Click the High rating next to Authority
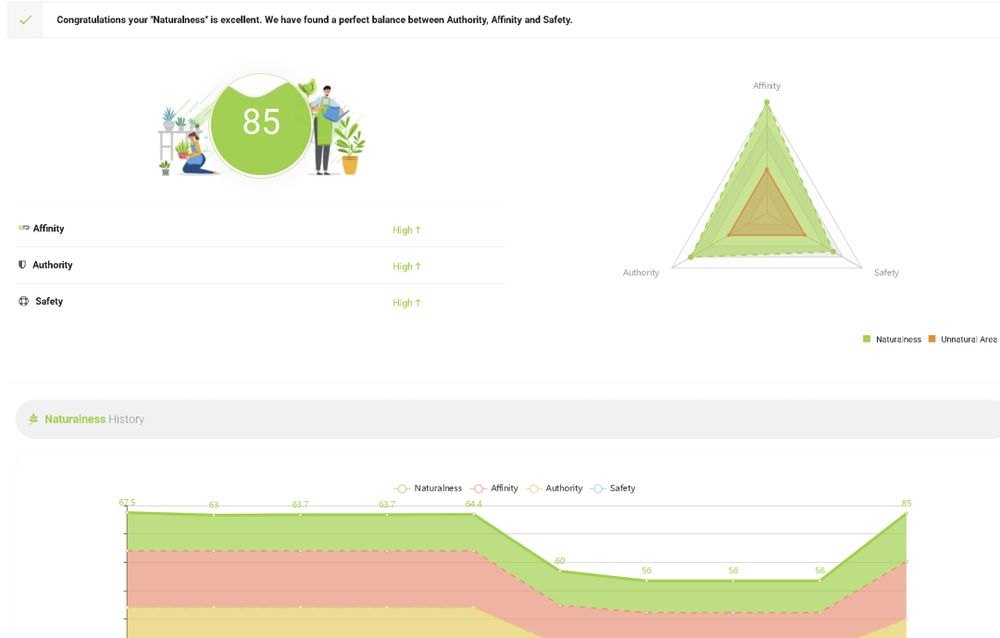 406,266
